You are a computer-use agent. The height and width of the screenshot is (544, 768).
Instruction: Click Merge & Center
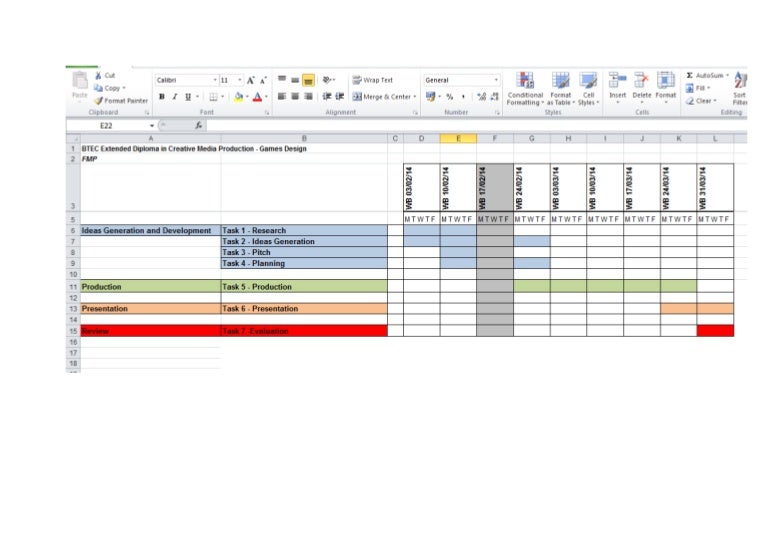pyautogui.click(x=382, y=96)
